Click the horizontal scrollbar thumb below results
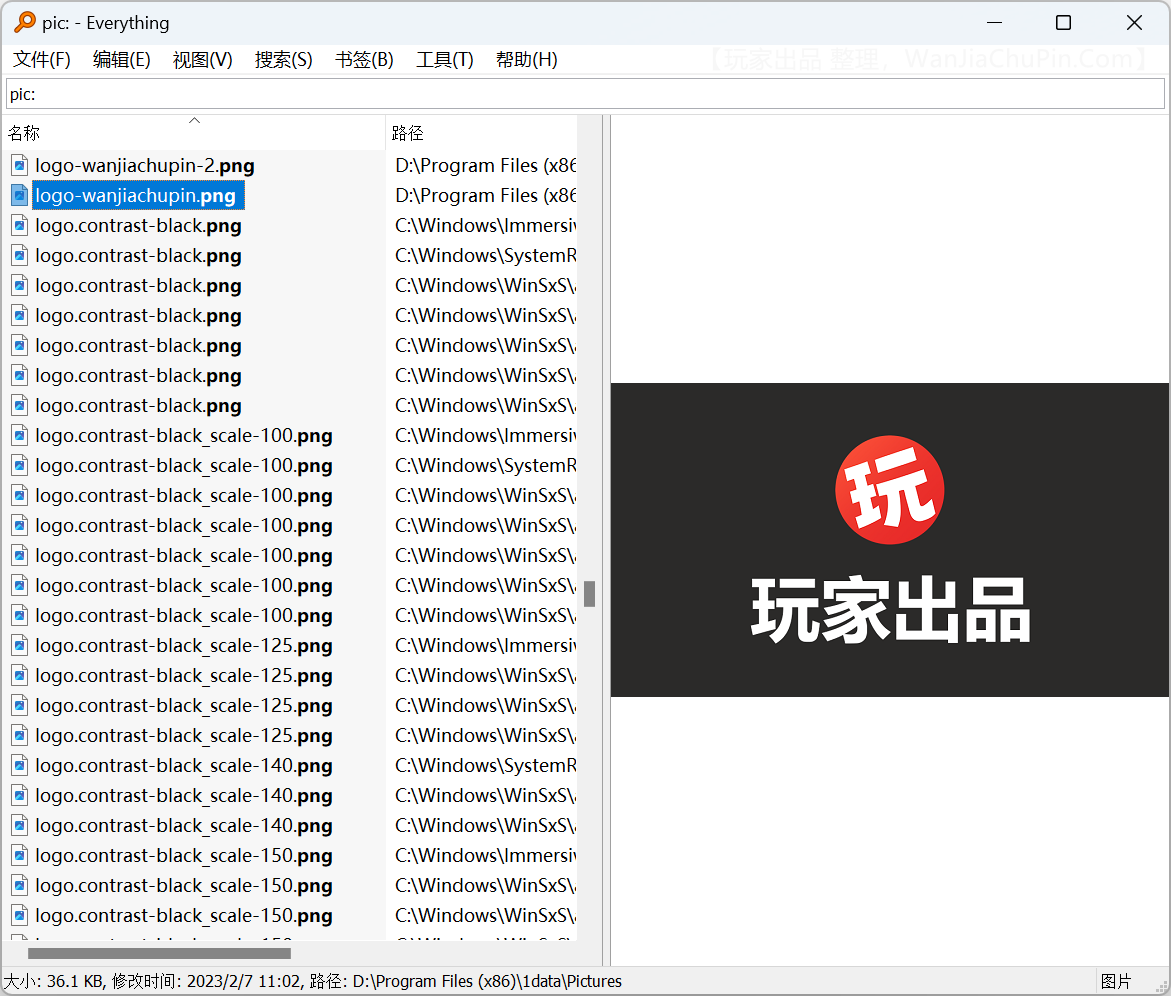 click(x=159, y=953)
